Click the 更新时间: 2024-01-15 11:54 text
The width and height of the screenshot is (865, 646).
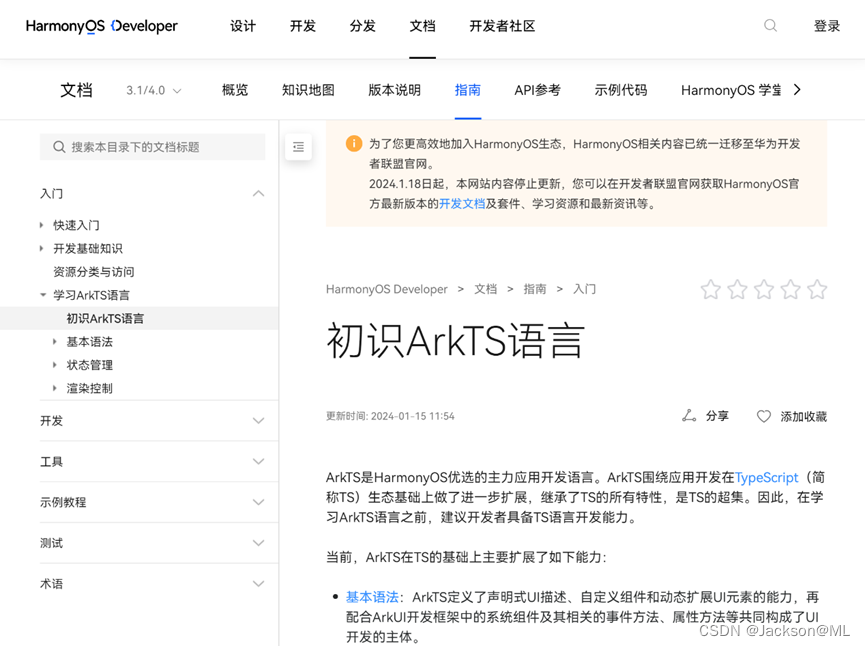pos(390,416)
